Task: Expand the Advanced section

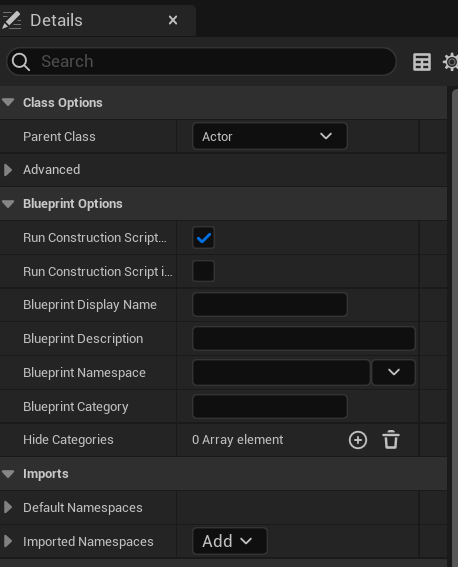Action: (8, 170)
